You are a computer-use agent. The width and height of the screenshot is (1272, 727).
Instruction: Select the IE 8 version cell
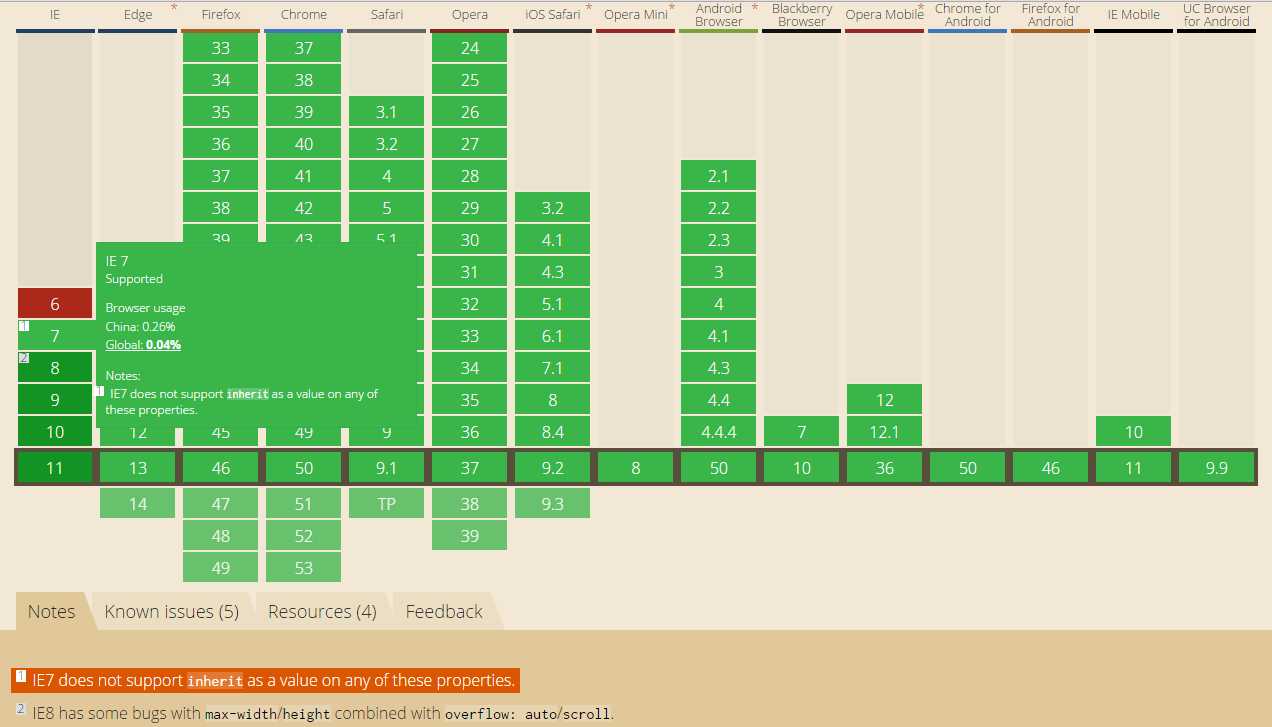pos(55,368)
